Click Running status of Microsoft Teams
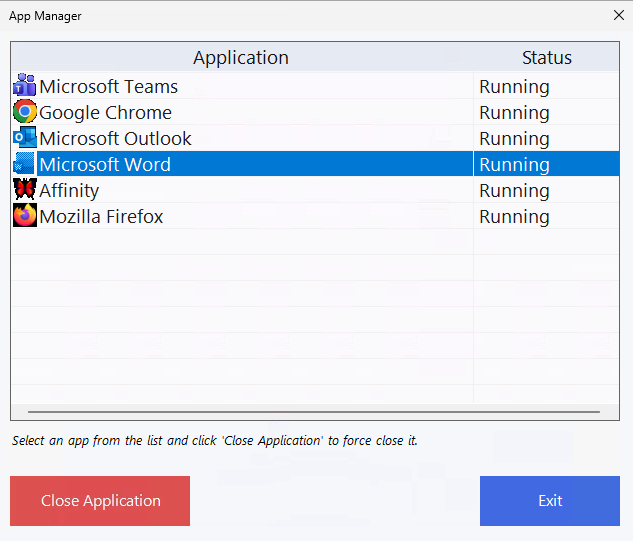633x541 pixels. [x=514, y=87]
